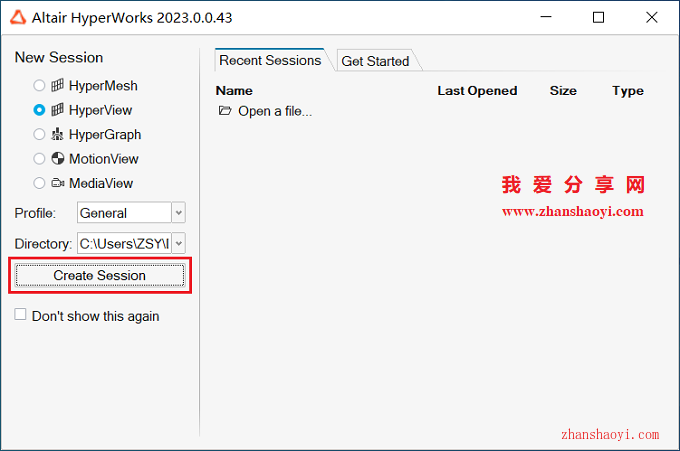Screen dimensions: 680x451
Task: Maximize the HyperWorks window
Action: point(598,17)
